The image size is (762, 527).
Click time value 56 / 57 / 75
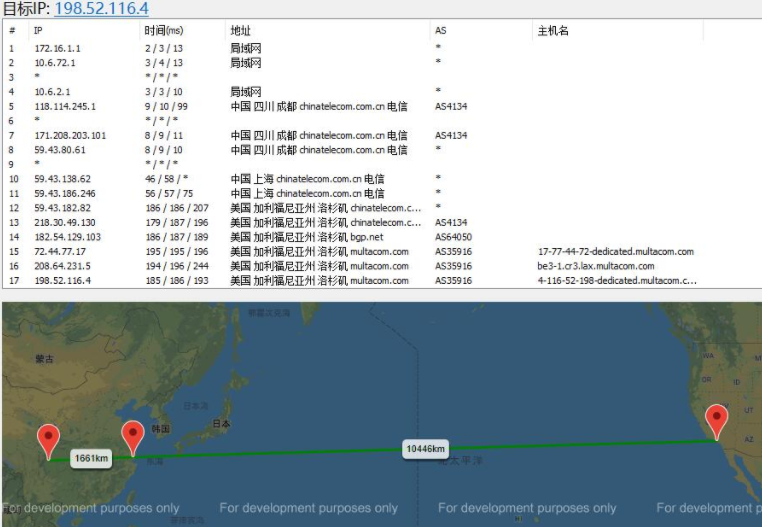point(169,193)
